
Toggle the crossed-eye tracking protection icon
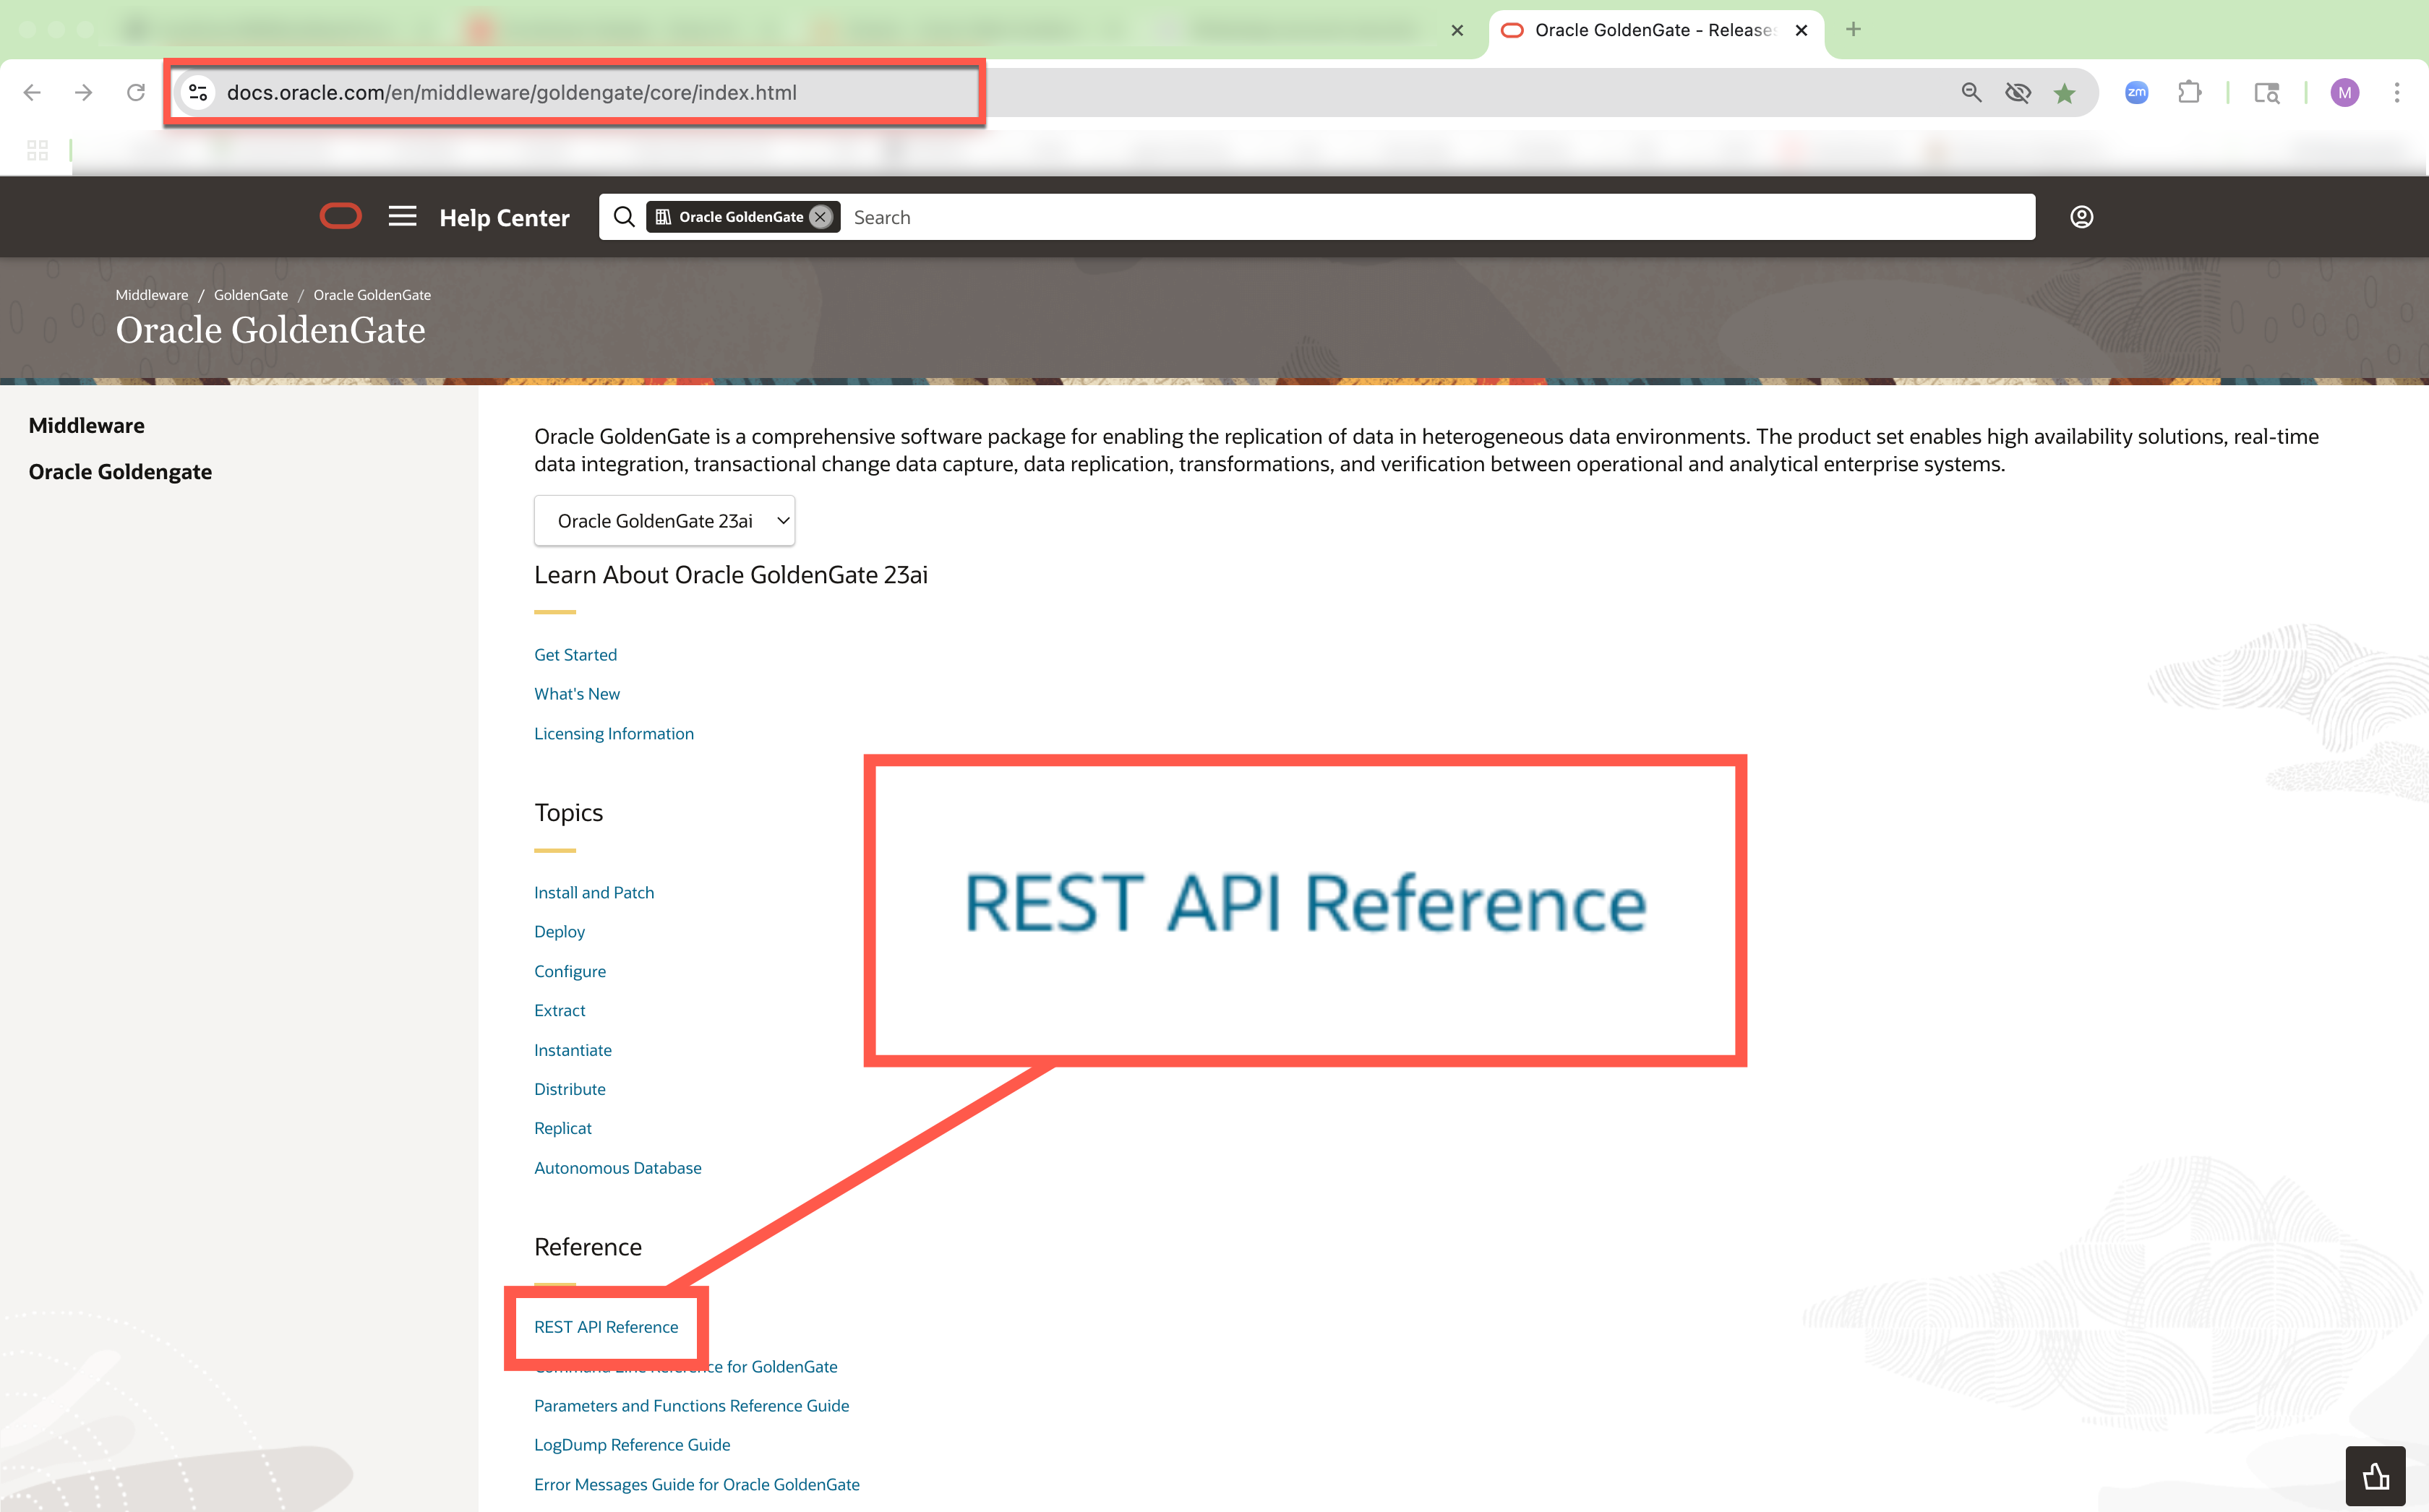2017,93
